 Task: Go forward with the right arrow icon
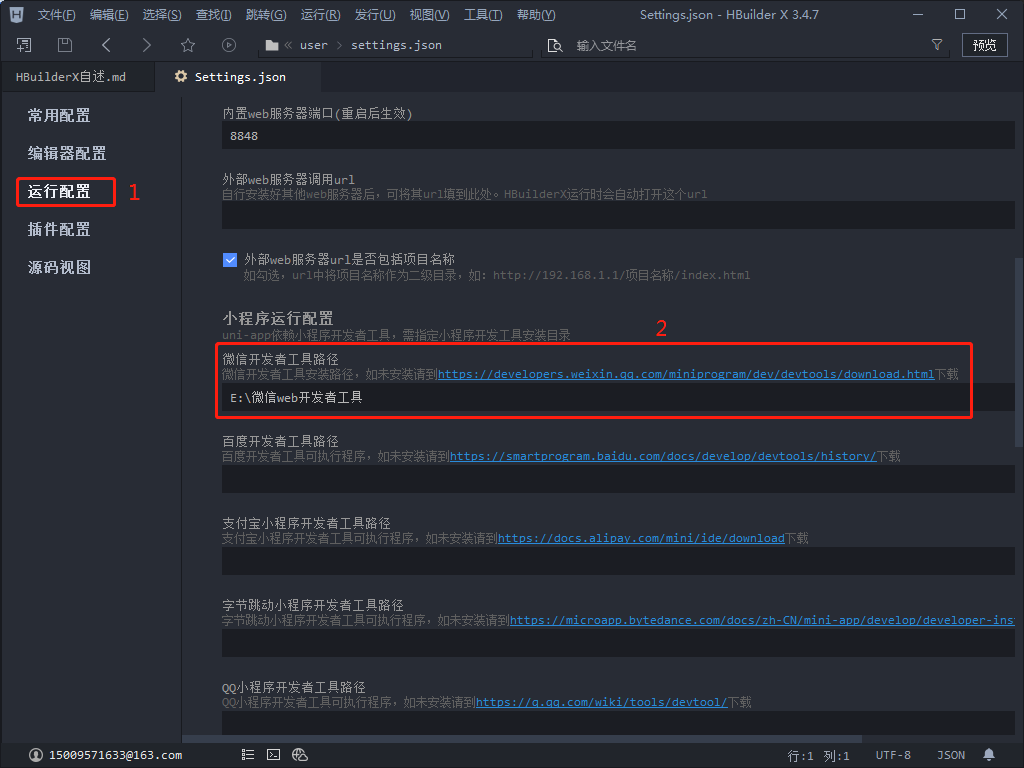[146, 45]
